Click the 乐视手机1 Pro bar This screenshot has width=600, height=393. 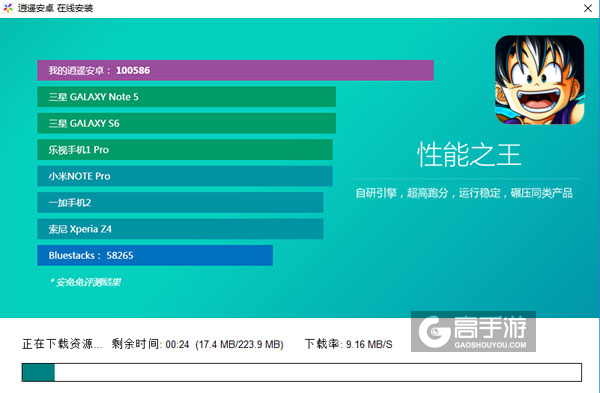(x=185, y=150)
